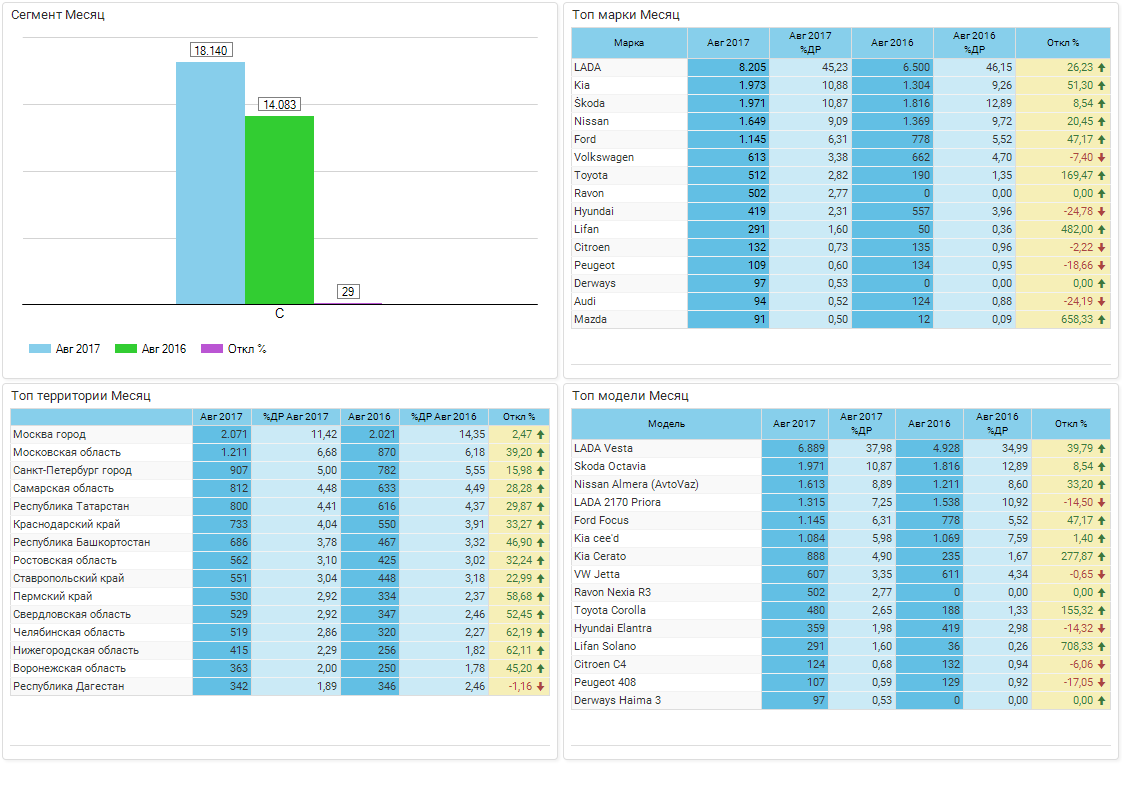The height and width of the screenshot is (793, 1122).
Task: Select Краснодарский край territory row
Action: [280, 524]
